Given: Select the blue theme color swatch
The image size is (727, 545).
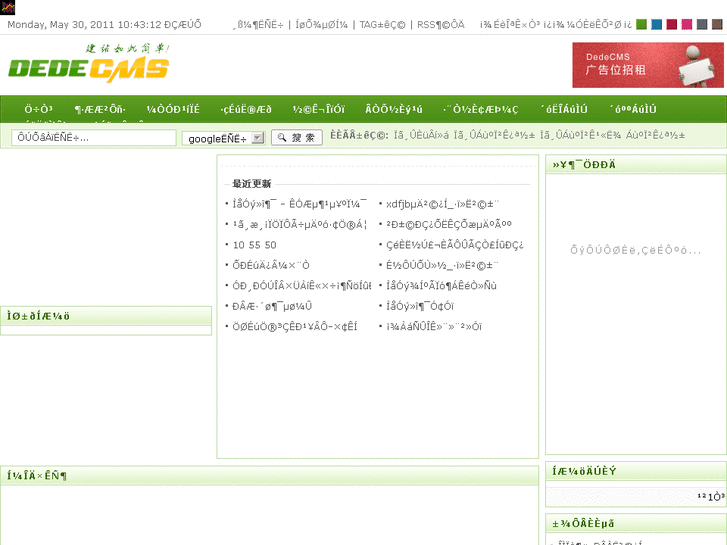Looking at the screenshot, I should 657,24.
